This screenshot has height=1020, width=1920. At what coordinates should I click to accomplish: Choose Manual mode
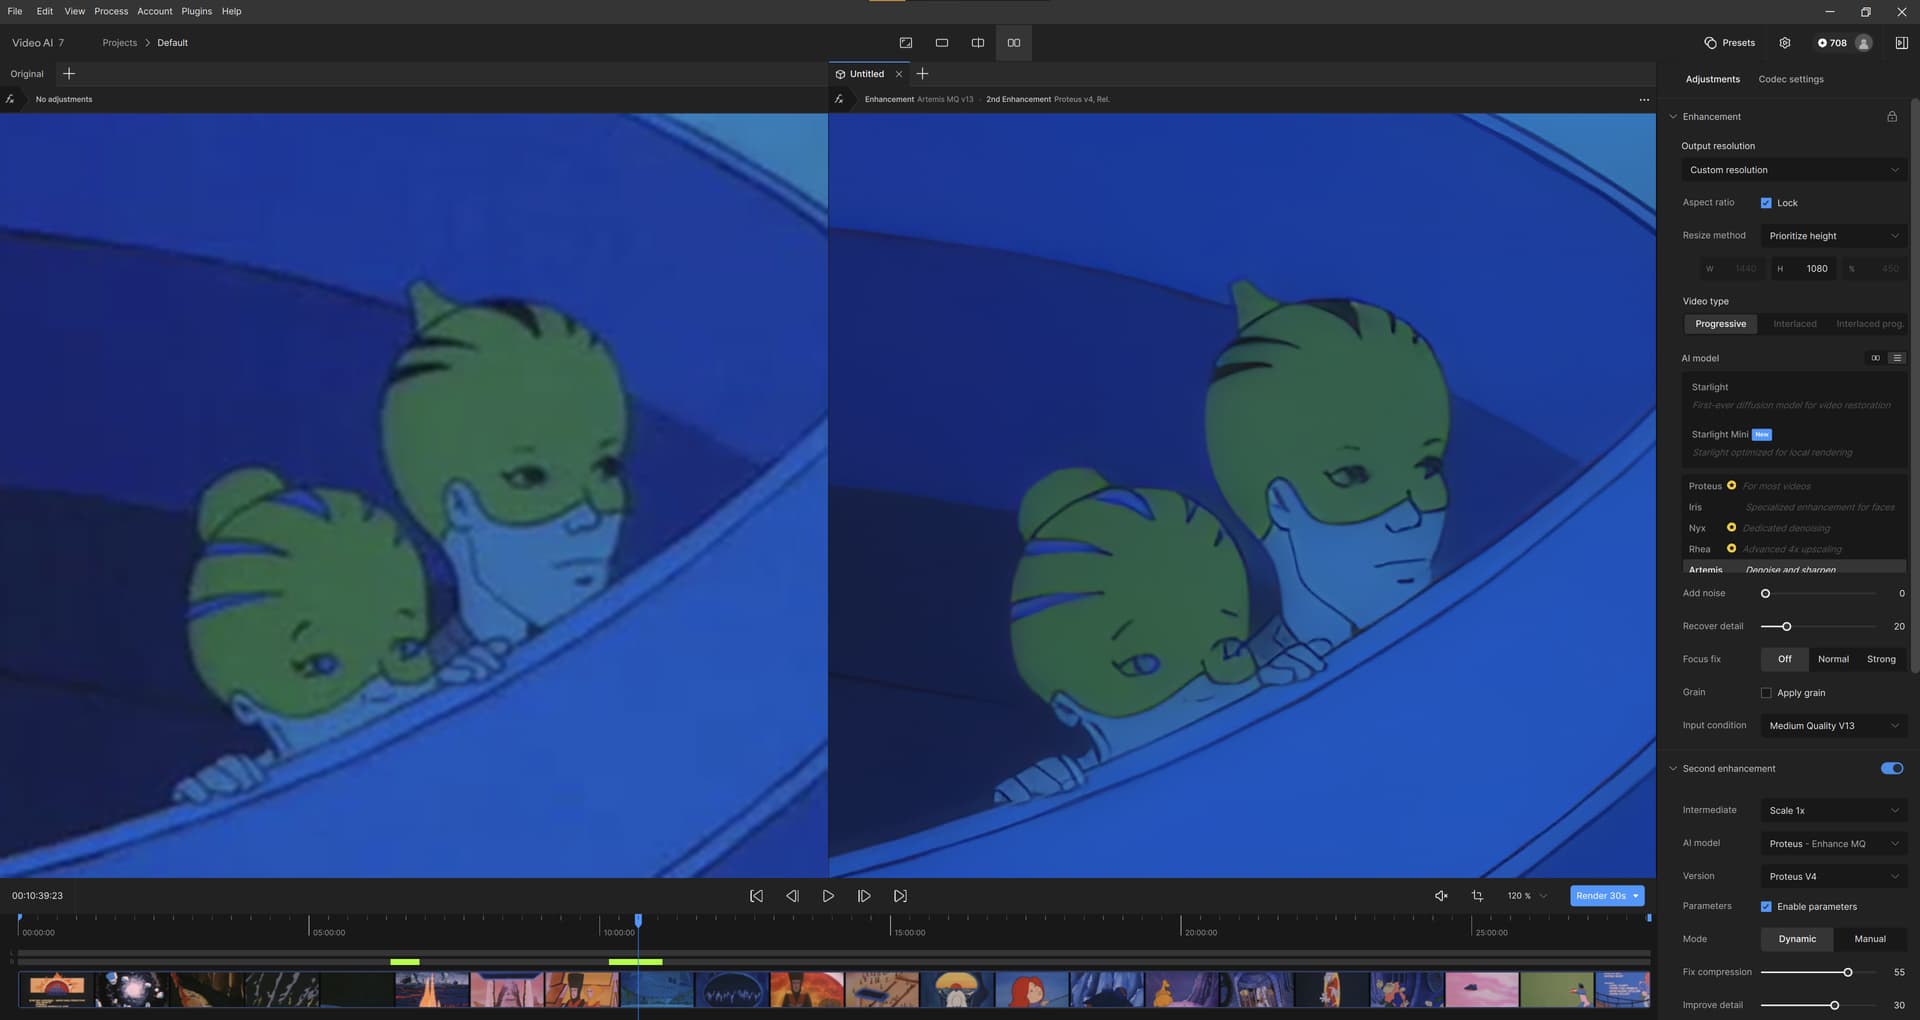1870,939
